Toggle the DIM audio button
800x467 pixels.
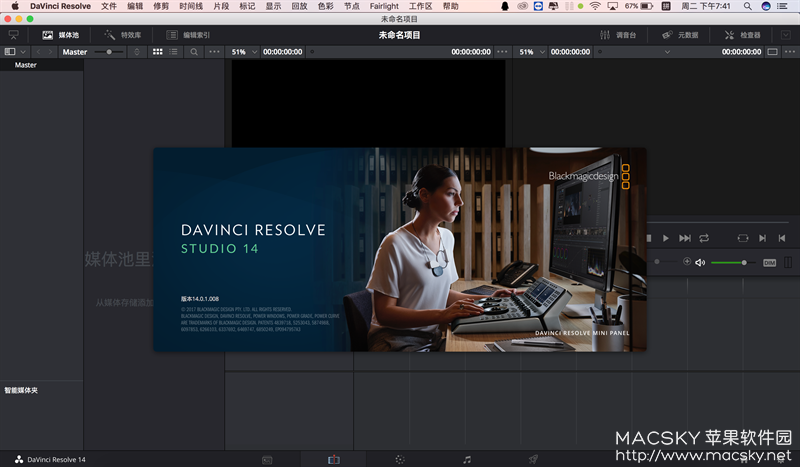[x=769, y=263]
